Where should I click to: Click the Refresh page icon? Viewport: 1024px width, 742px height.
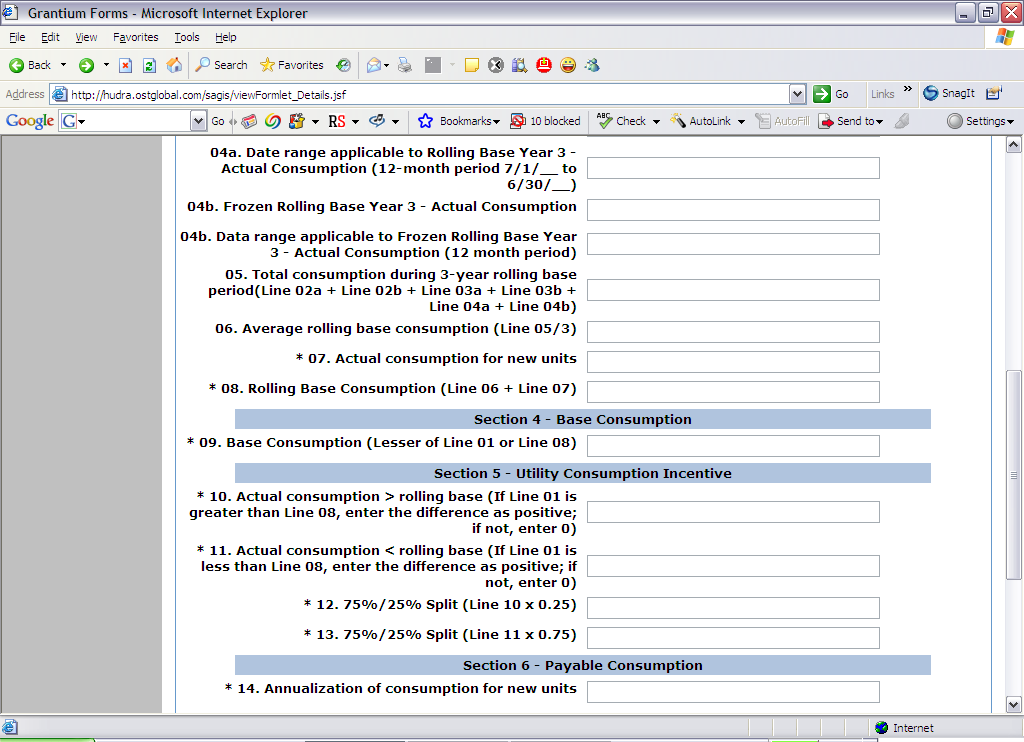(x=149, y=65)
